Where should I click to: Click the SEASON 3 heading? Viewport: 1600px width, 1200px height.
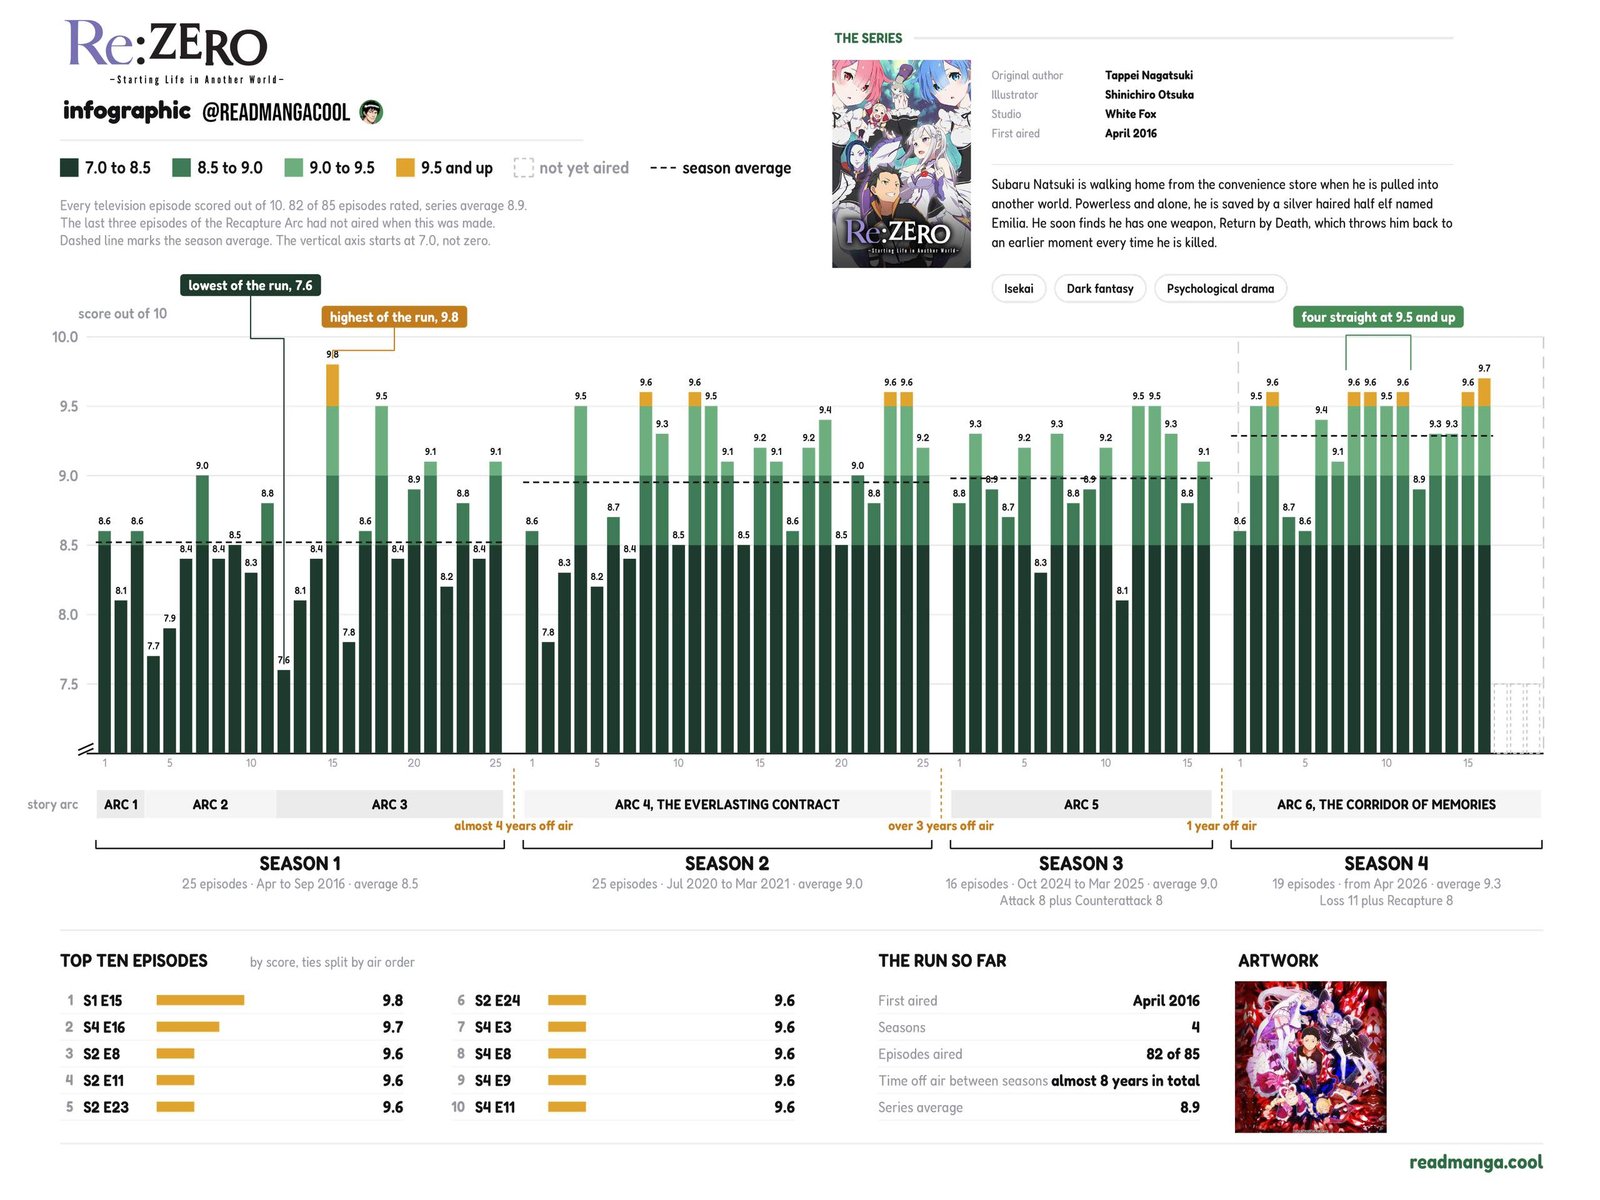1081,864
